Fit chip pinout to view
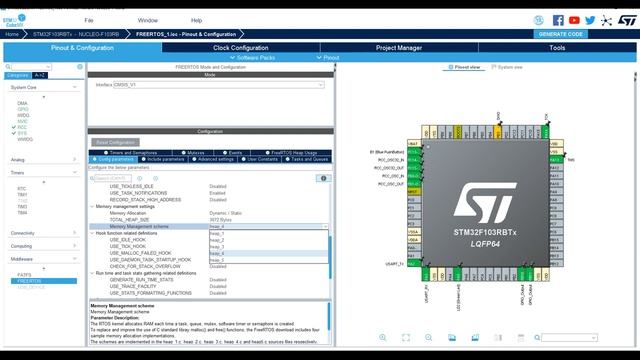 pos(406,338)
